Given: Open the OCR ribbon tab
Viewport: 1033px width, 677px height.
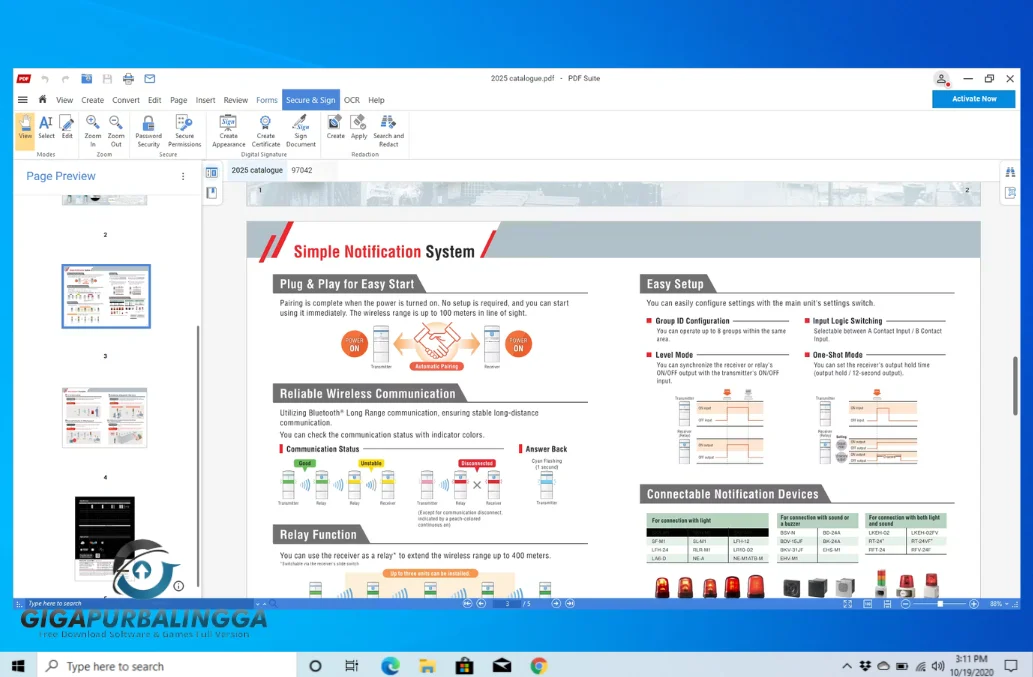Looking at the screenshot, I should point(352,100).
